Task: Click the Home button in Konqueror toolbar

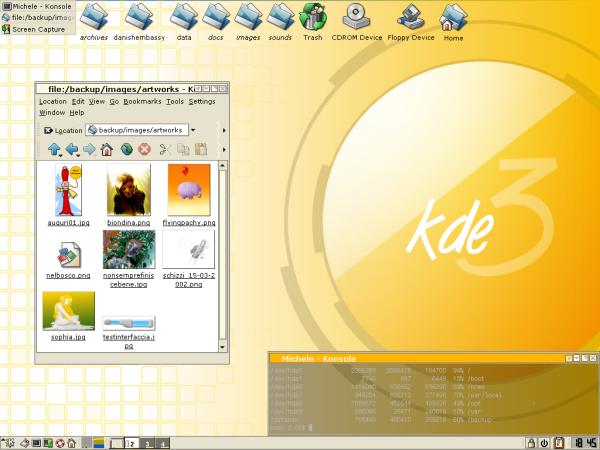Action: tap(107, 149)
